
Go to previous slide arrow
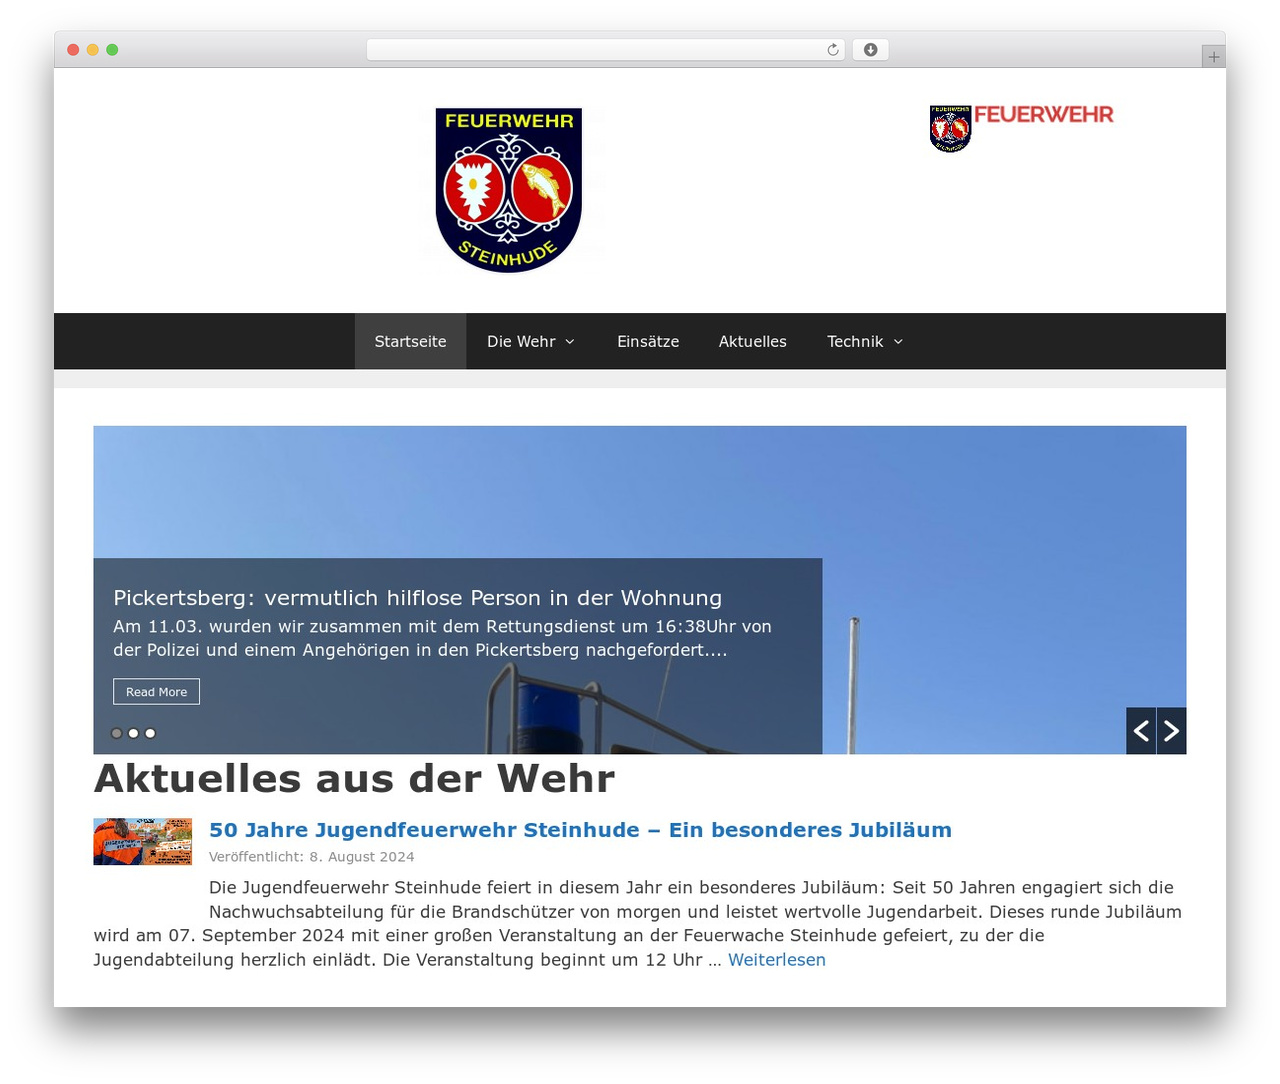pyautogui.click(x=1141, y=731)
